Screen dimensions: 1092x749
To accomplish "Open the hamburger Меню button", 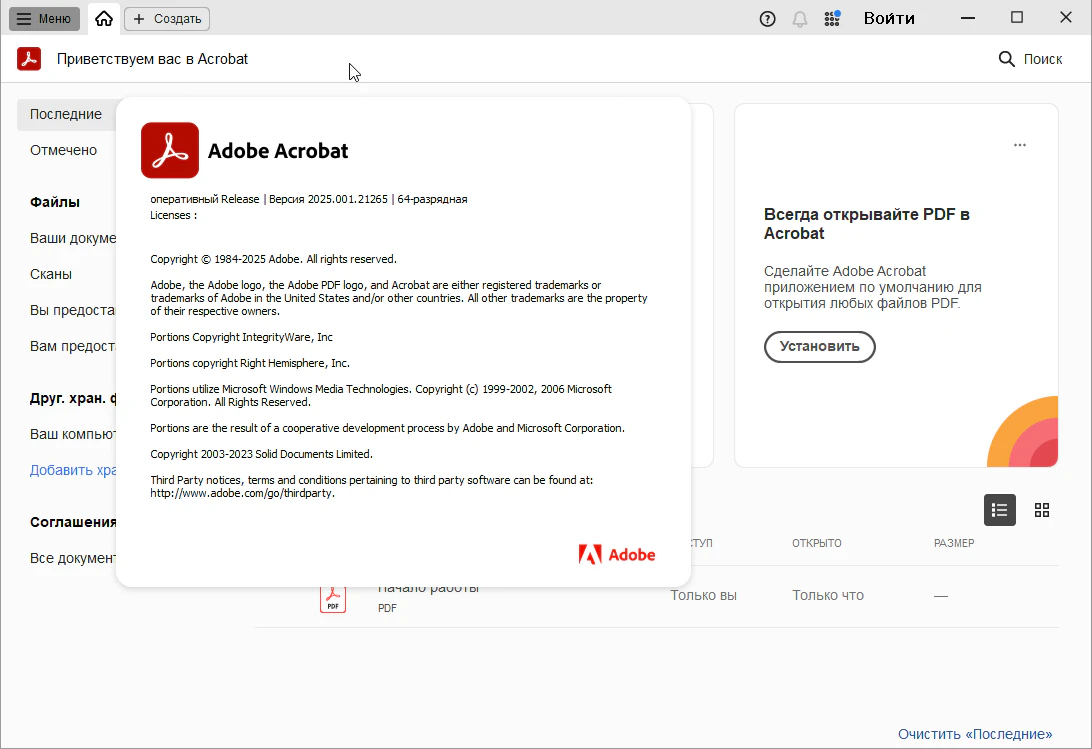I will pos(44,18).
